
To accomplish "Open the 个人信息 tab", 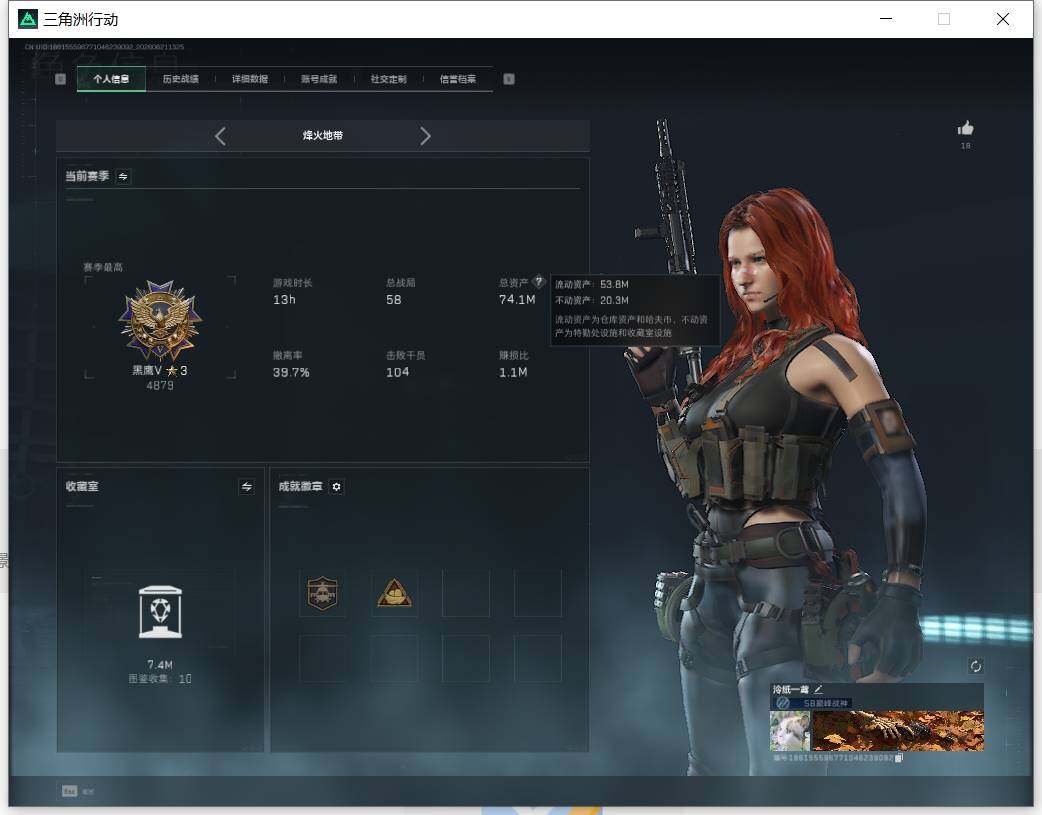I will point(111,79).
